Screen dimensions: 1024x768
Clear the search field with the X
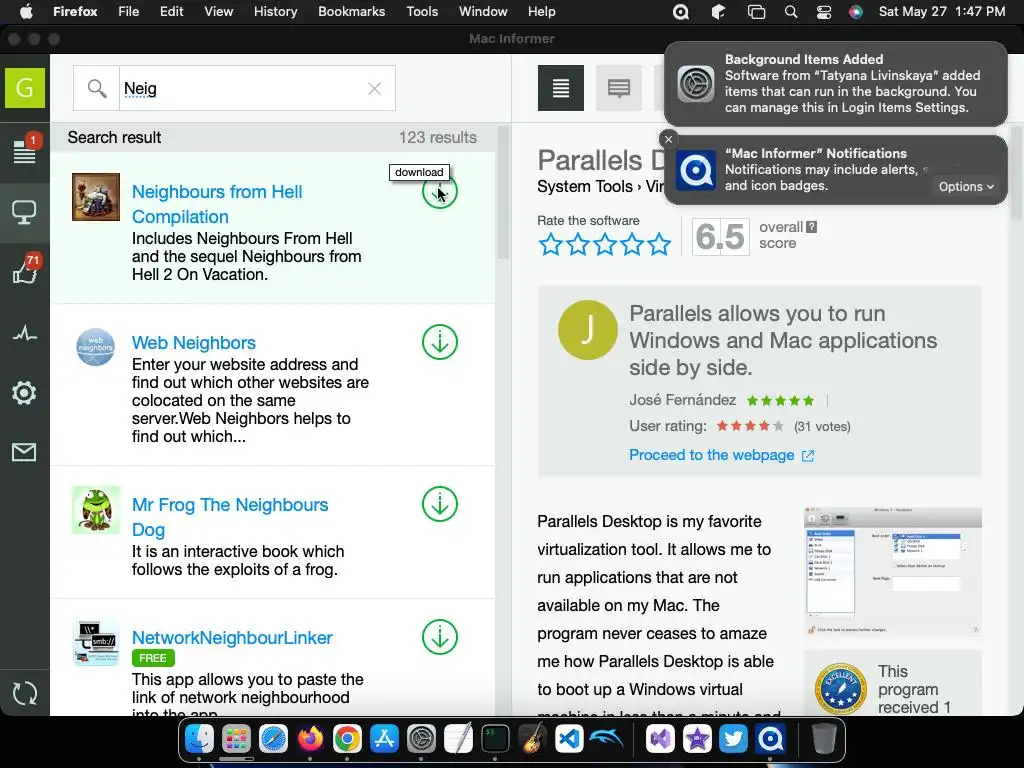click(x=374, y=88)
